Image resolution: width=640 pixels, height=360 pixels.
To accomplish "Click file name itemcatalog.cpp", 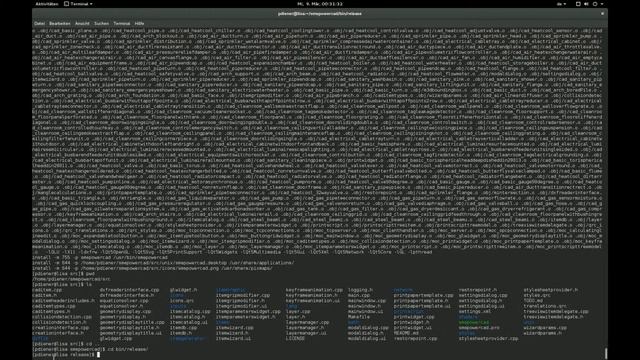I will [190, 311].
